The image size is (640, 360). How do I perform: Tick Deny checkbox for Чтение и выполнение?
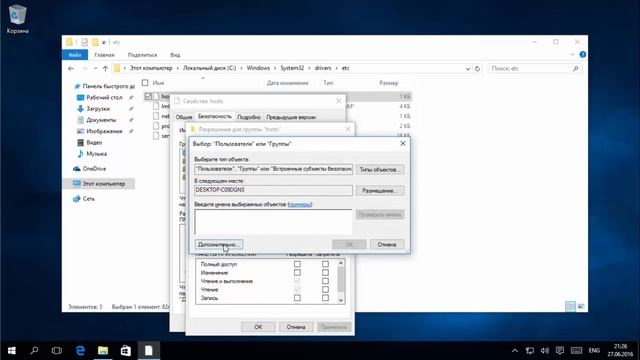pyautogui.click(x=325, y=281)
